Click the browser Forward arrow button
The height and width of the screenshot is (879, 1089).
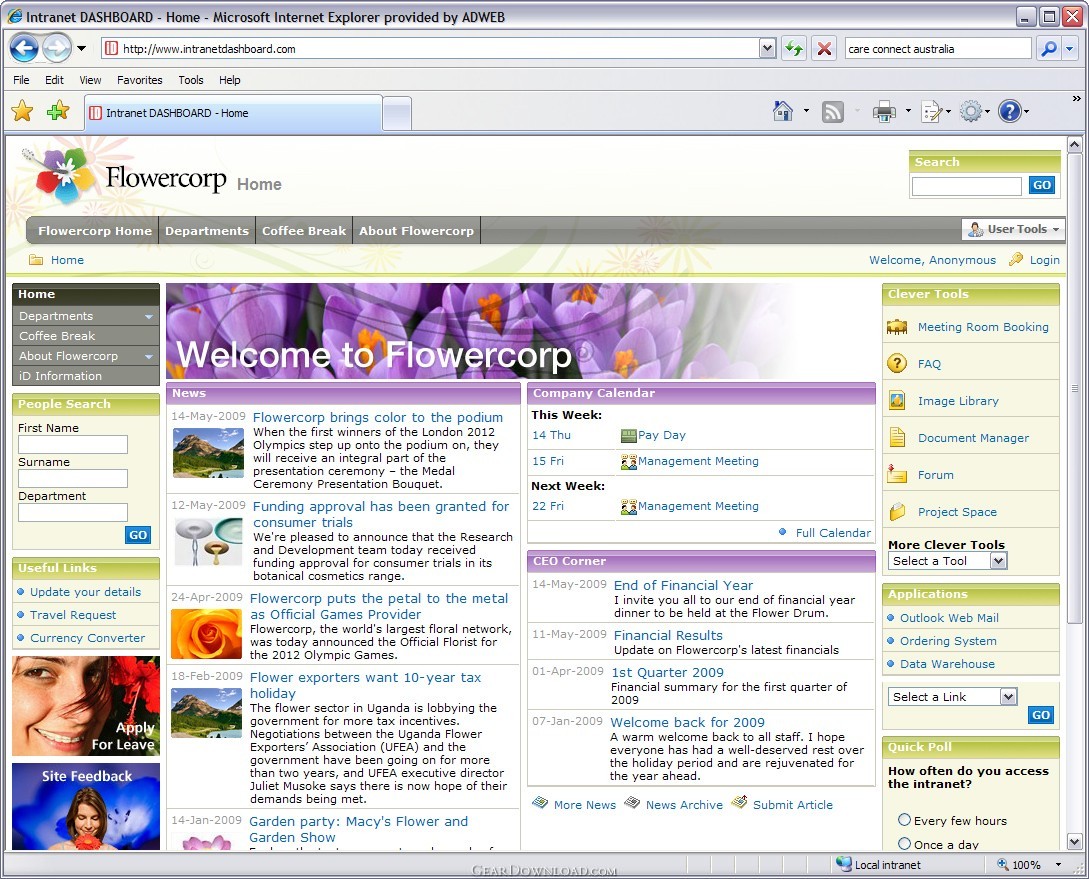(57, 49)
